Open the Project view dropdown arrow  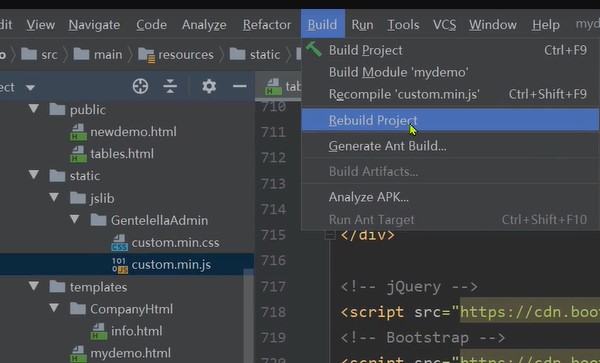pyautogui.click(x=30, y=88)
